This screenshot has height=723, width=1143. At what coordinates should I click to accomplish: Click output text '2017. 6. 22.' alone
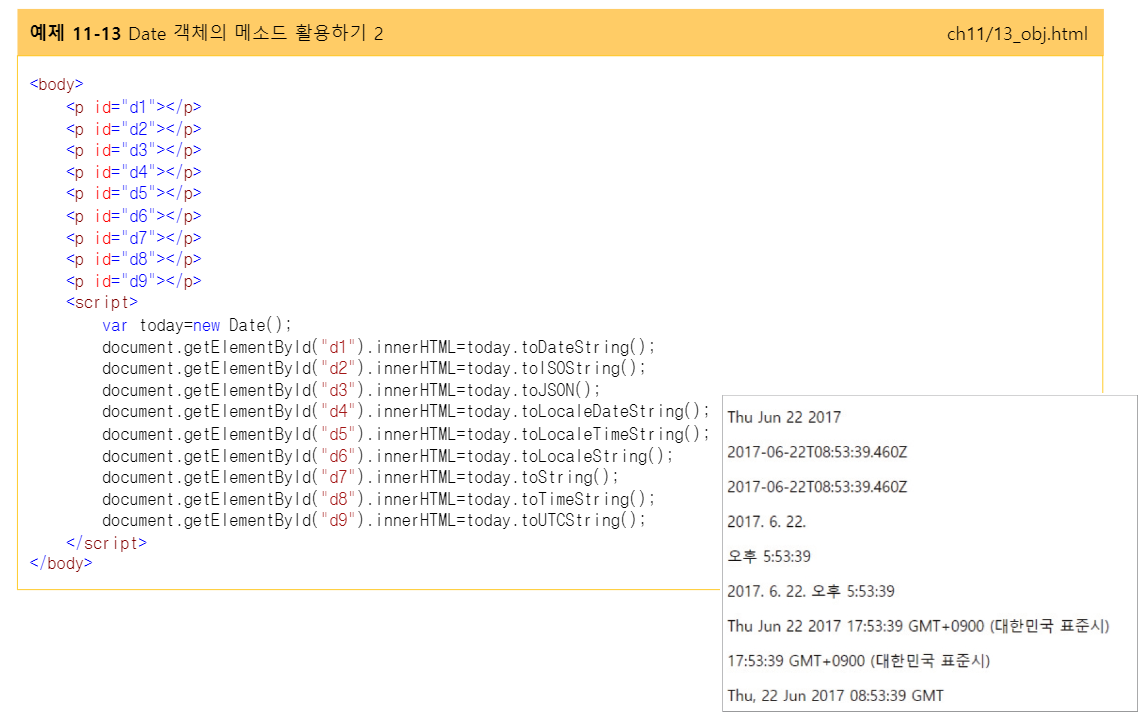pyautogui.click(x=767, y=522)
